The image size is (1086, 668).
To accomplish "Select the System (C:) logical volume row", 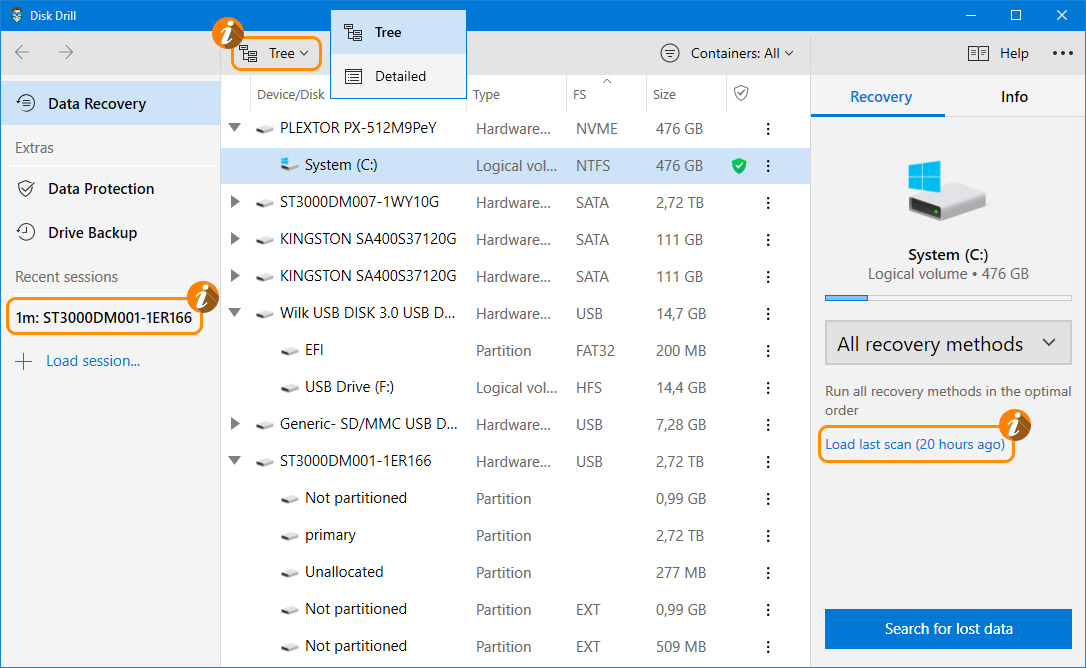I will click(x=515, y=166).
